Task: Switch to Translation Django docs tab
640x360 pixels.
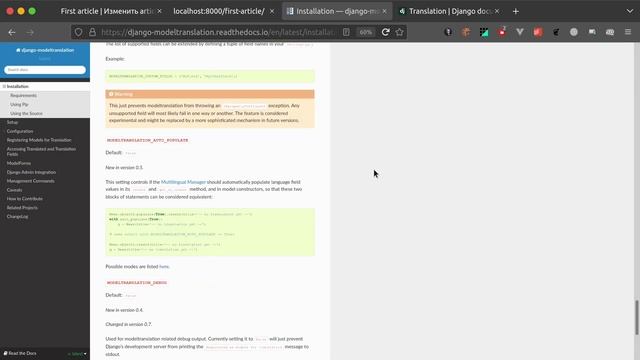Action: (x=451, y=11)
